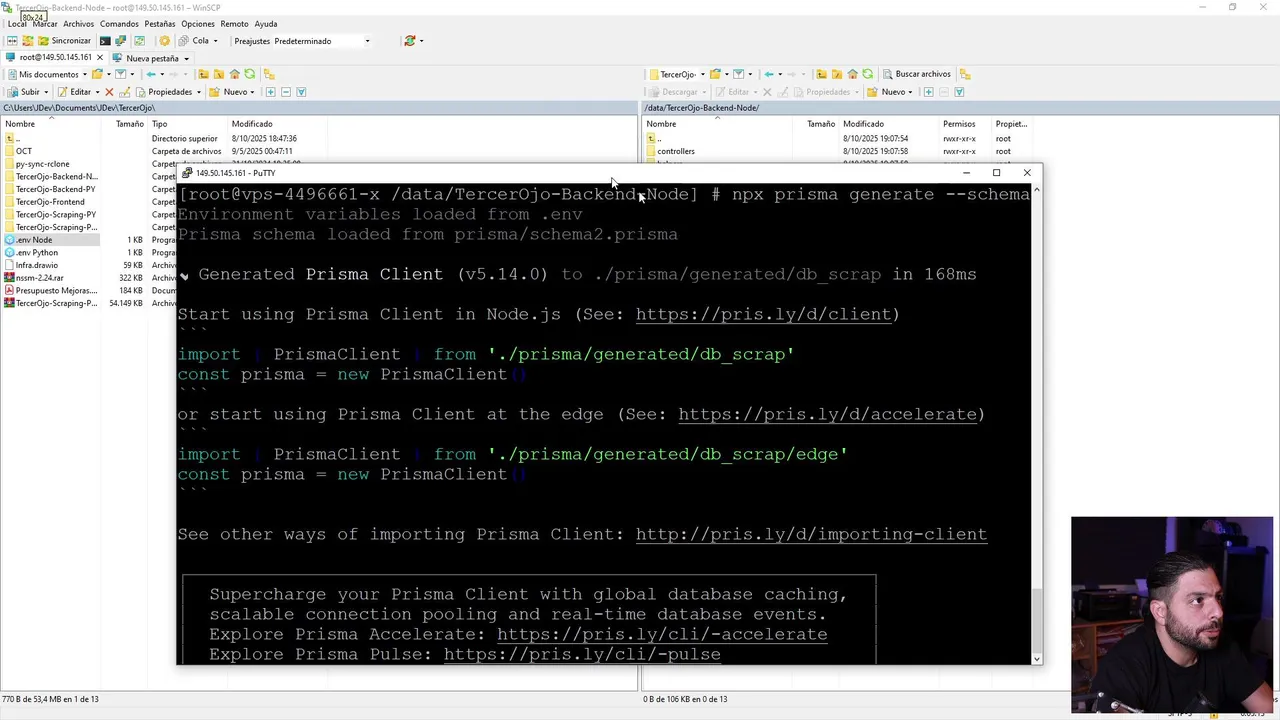
Task: Click the select files plus icon in remote toolbar
Action: (928, 92)
